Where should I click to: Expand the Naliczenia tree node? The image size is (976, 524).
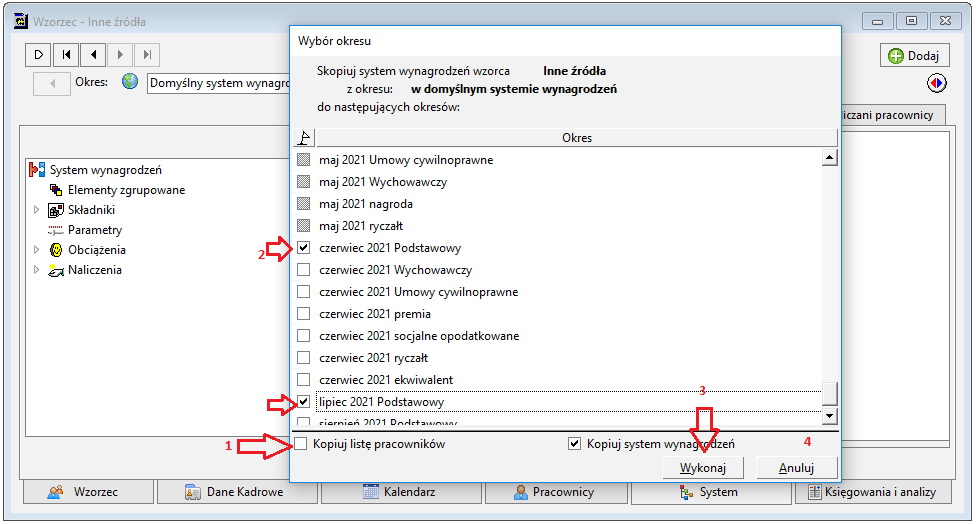pos(36,269)
